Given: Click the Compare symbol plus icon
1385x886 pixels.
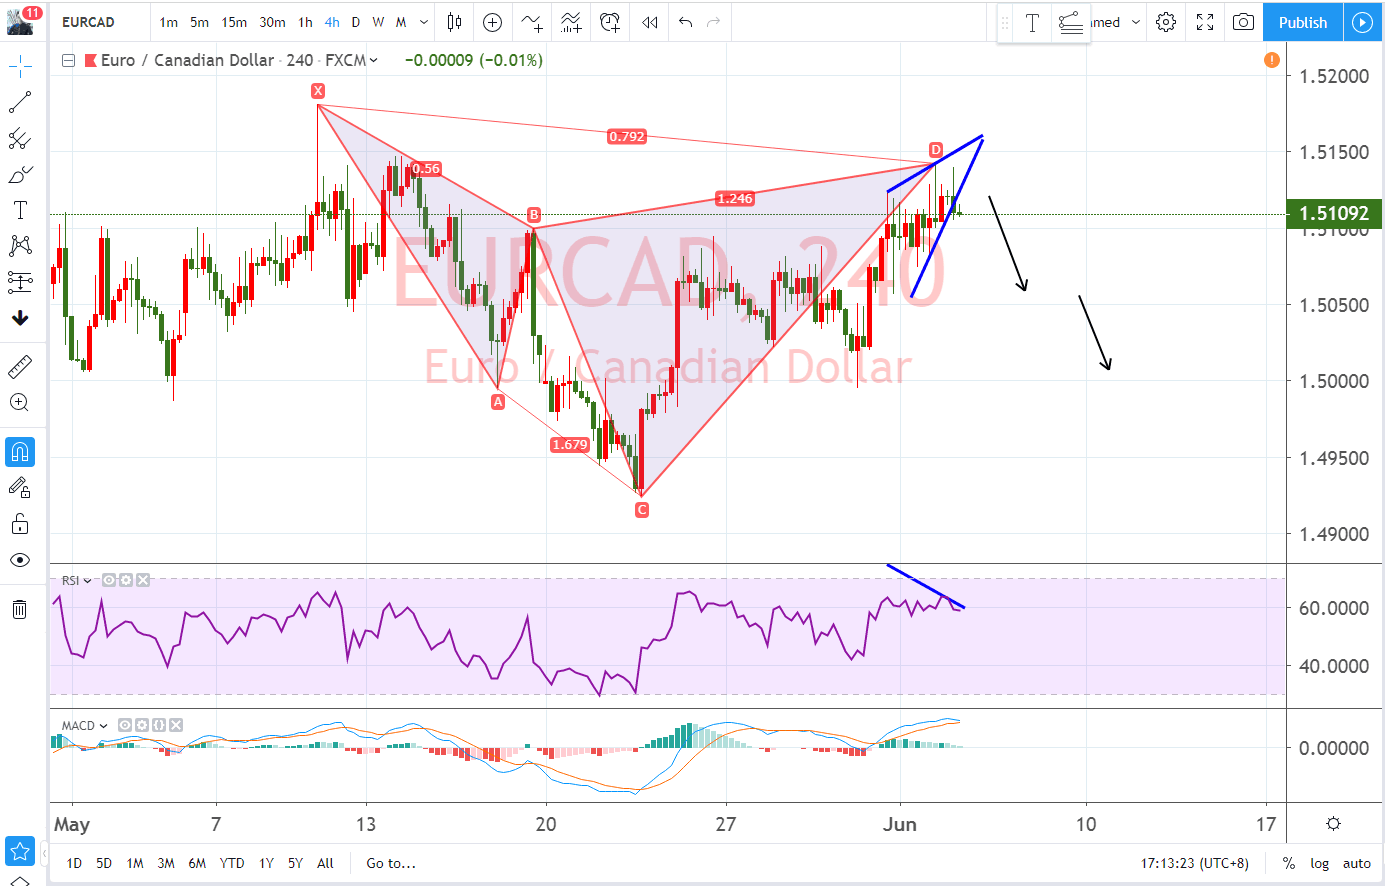Looking at the screenshot, I should pos(492,22).
